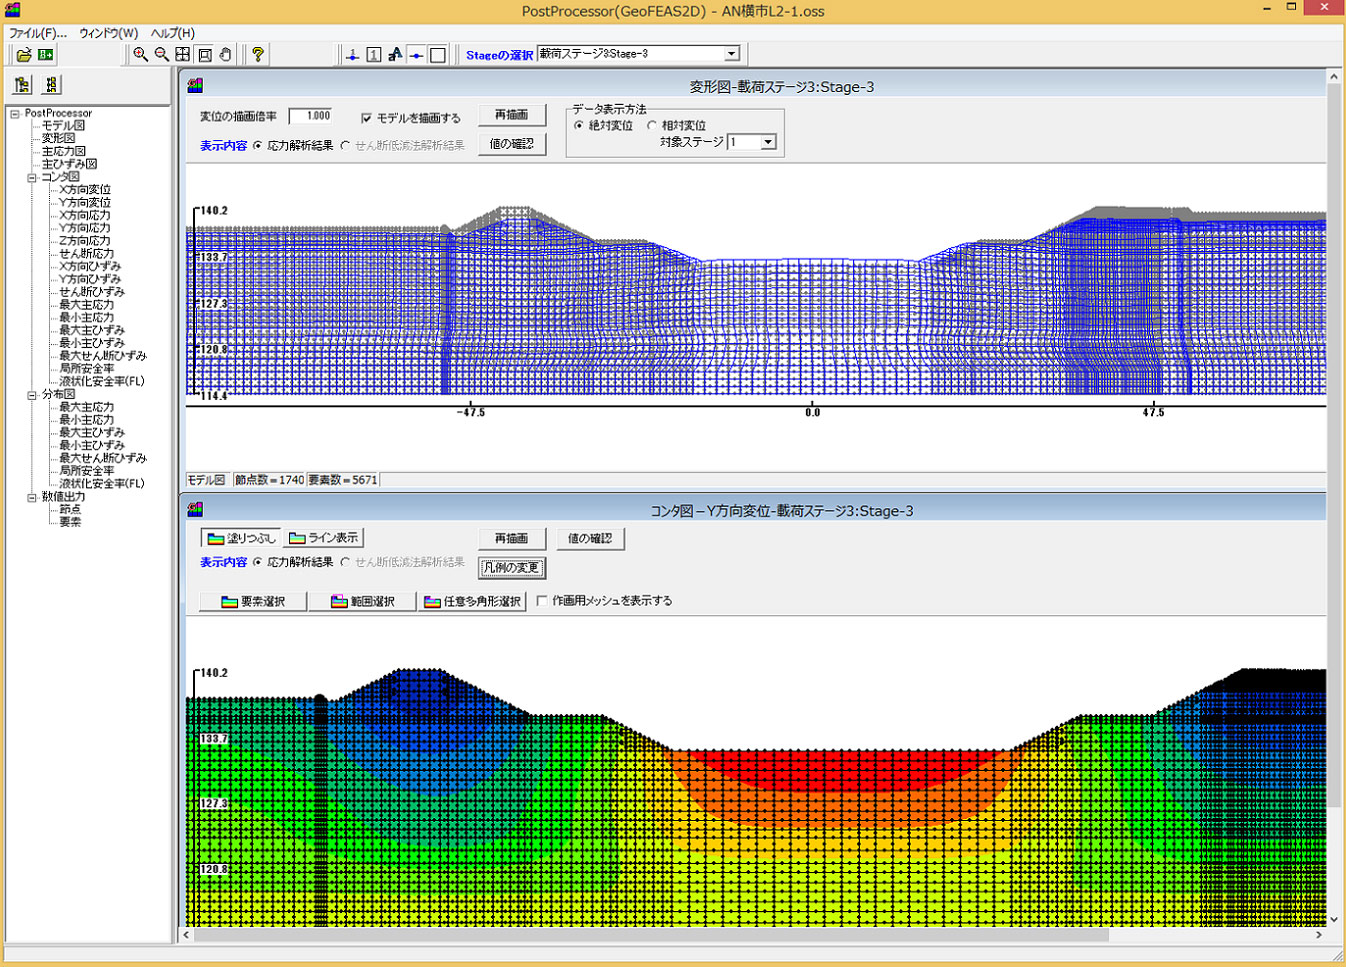Viewport: 1346px width, 967px height.
Task: Collapse the コンタ図 tree node
Action: point(32,177)
